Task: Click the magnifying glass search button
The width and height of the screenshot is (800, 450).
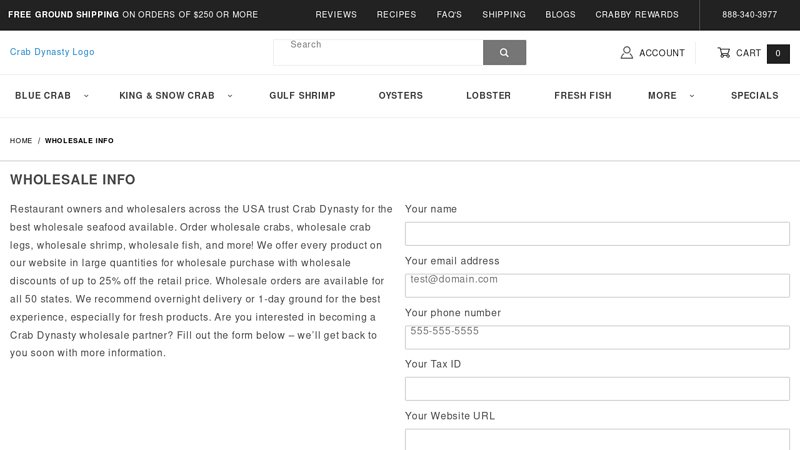Action: 504,53
